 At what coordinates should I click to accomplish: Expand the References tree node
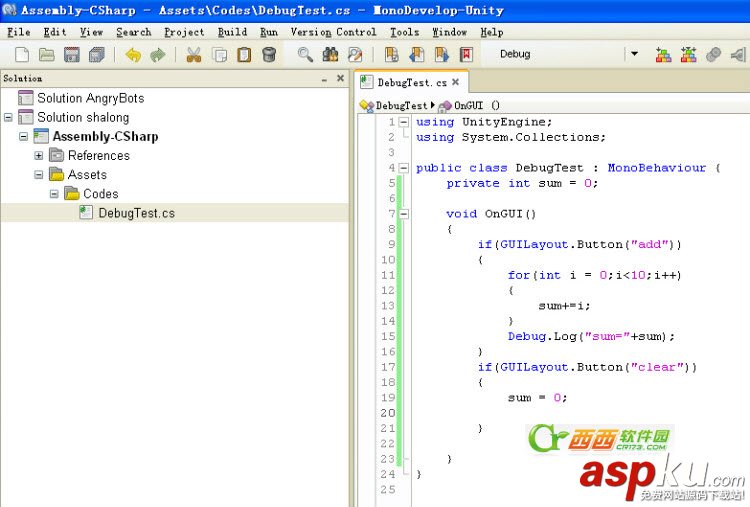tap(39, 155)
